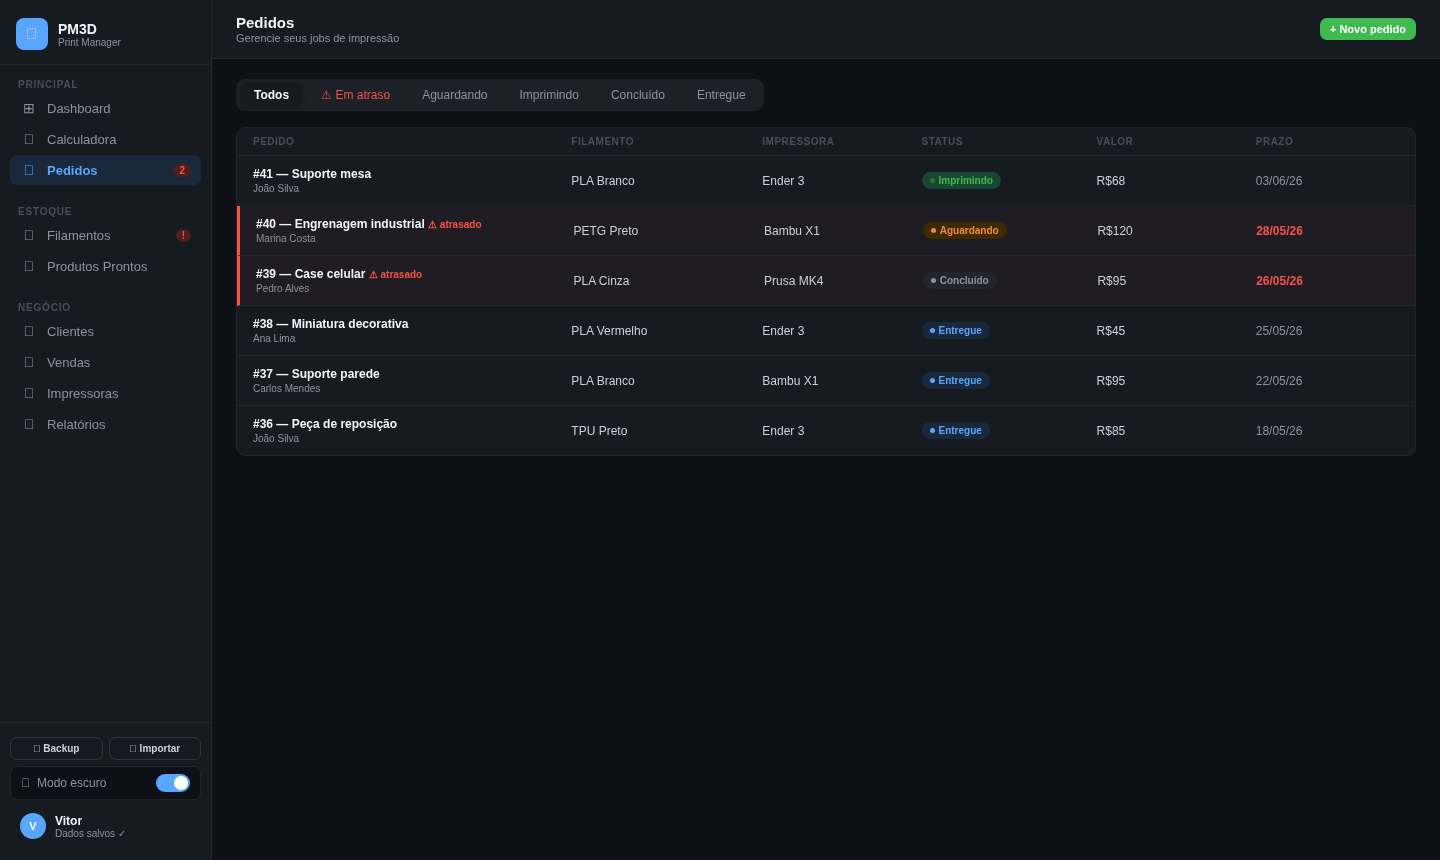Click Entregue badge on order #36
The image size is (1440, 860).
tap(956, 431)
